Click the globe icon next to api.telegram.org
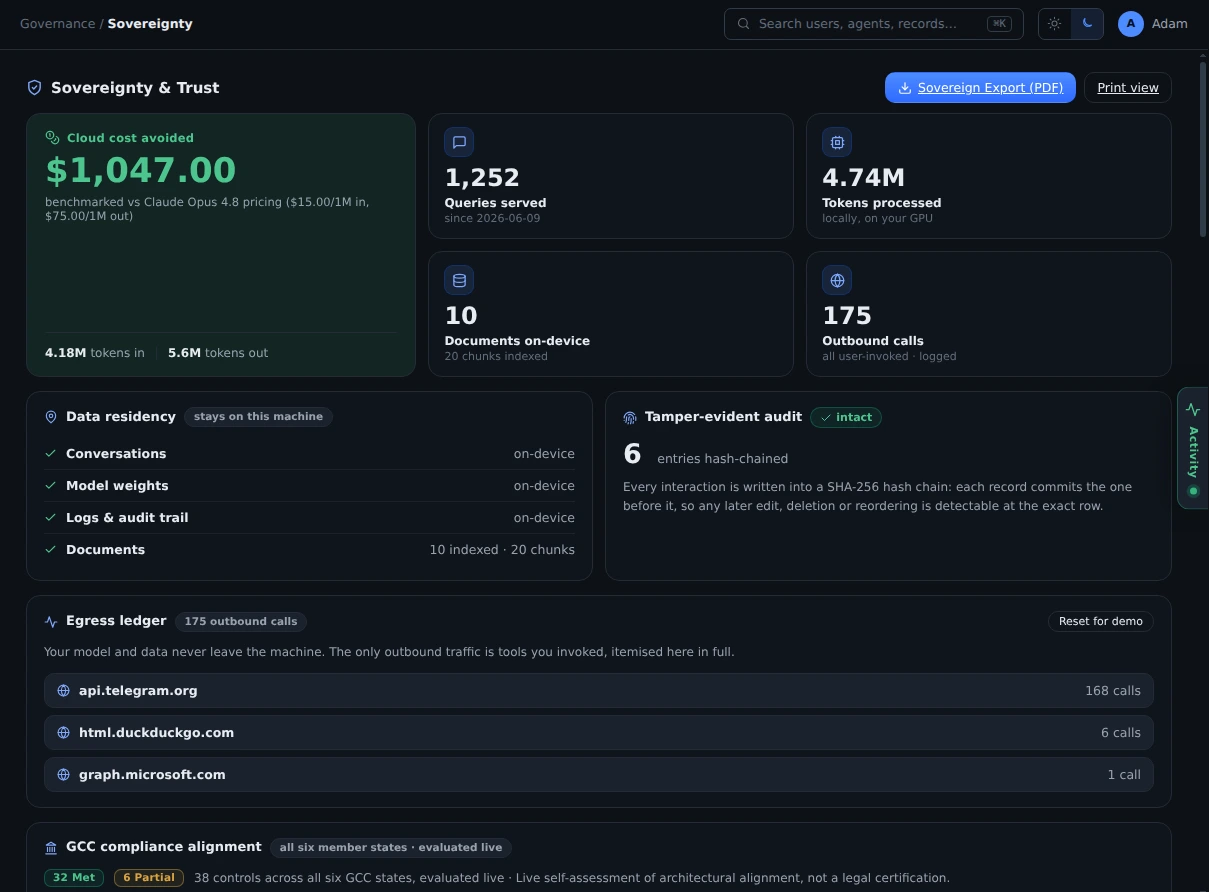Viewport: 1209px width, 892px height. click(x=64, y=691)
